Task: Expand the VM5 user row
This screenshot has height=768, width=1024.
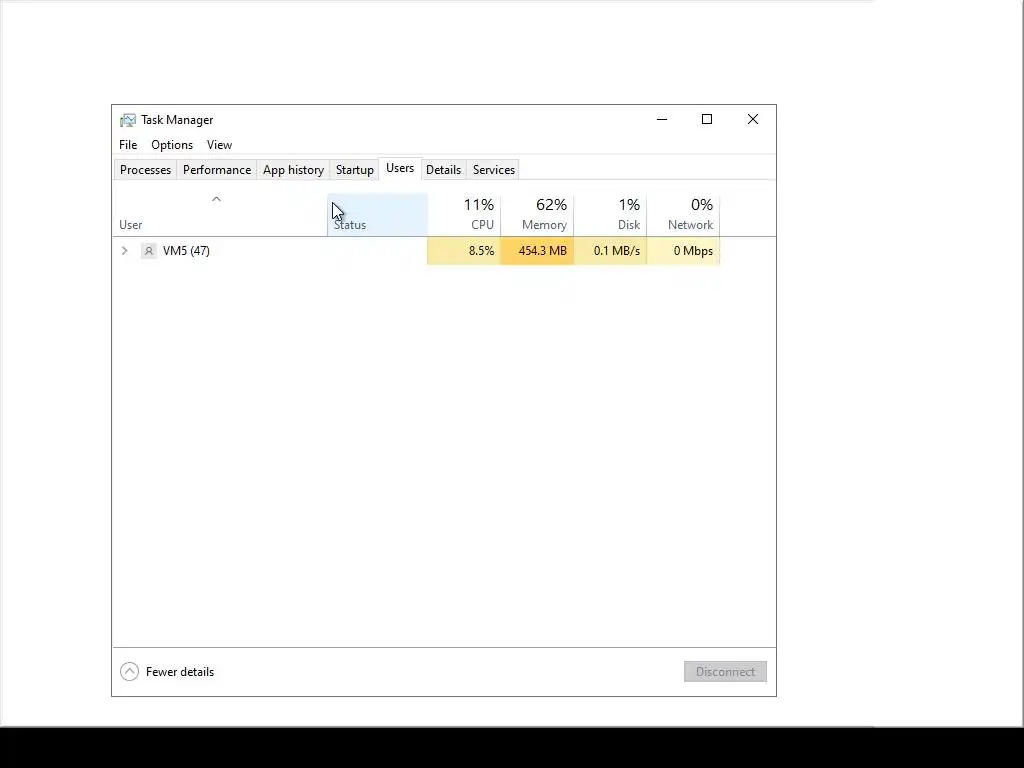Action: 125,251
